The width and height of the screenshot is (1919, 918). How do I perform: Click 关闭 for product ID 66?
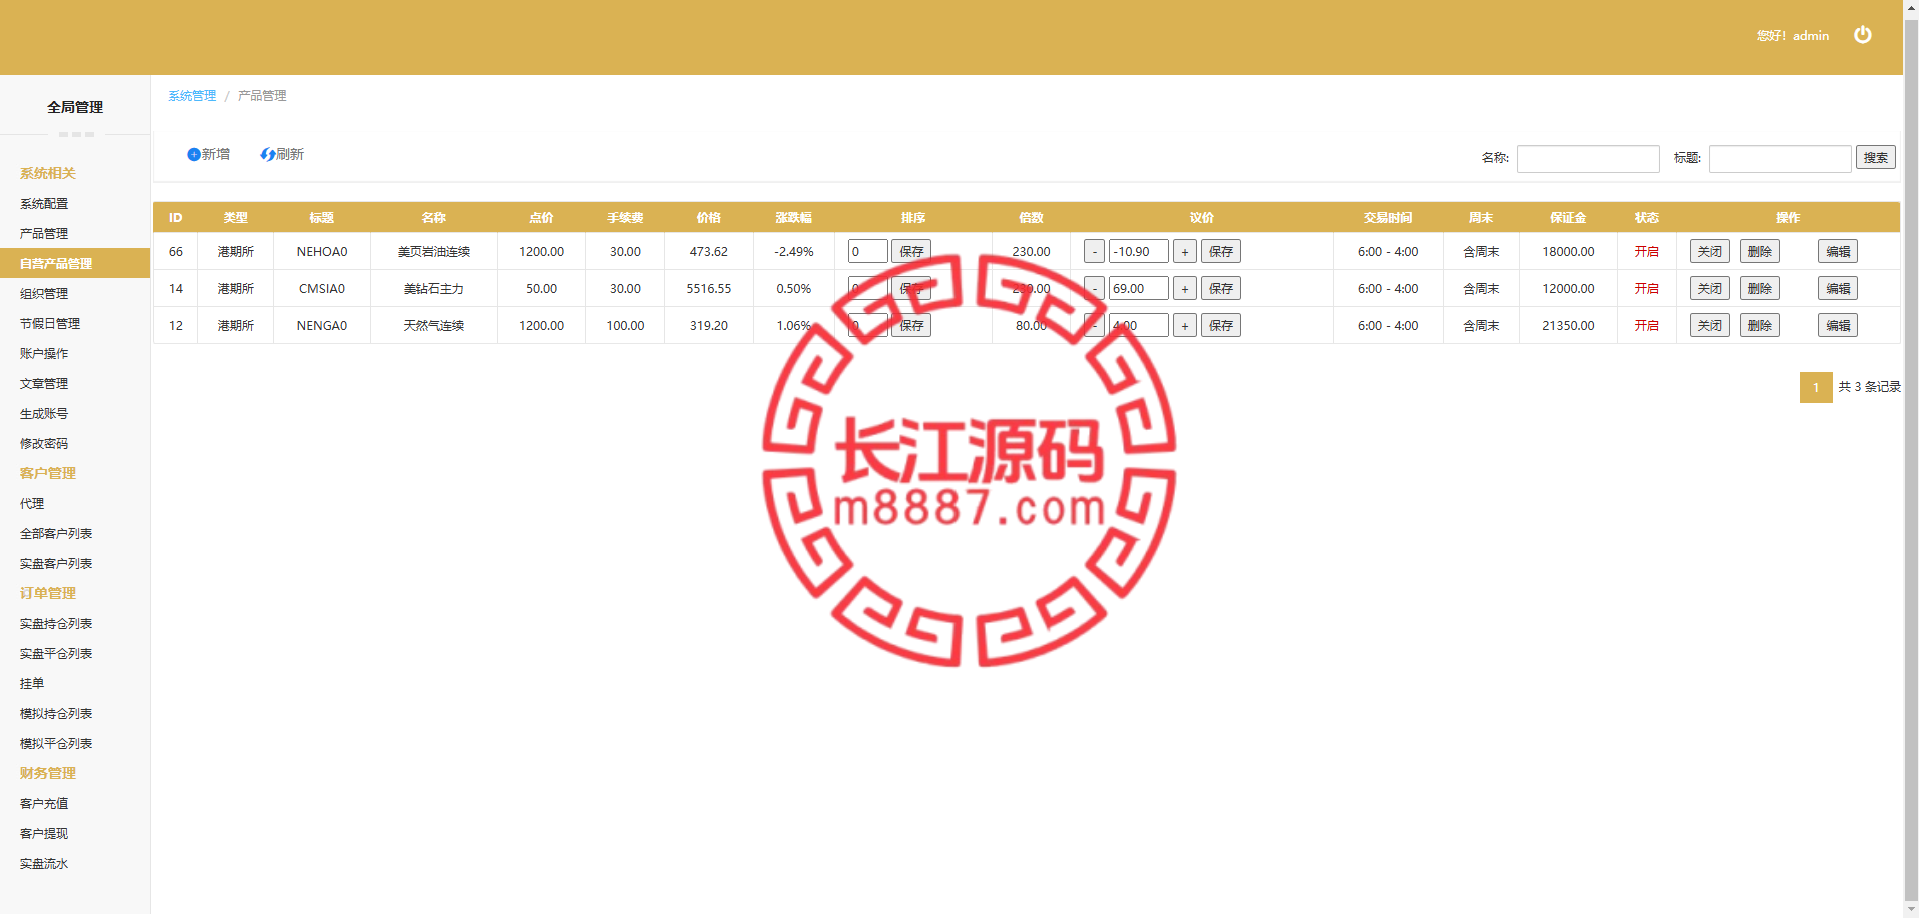1710,251
